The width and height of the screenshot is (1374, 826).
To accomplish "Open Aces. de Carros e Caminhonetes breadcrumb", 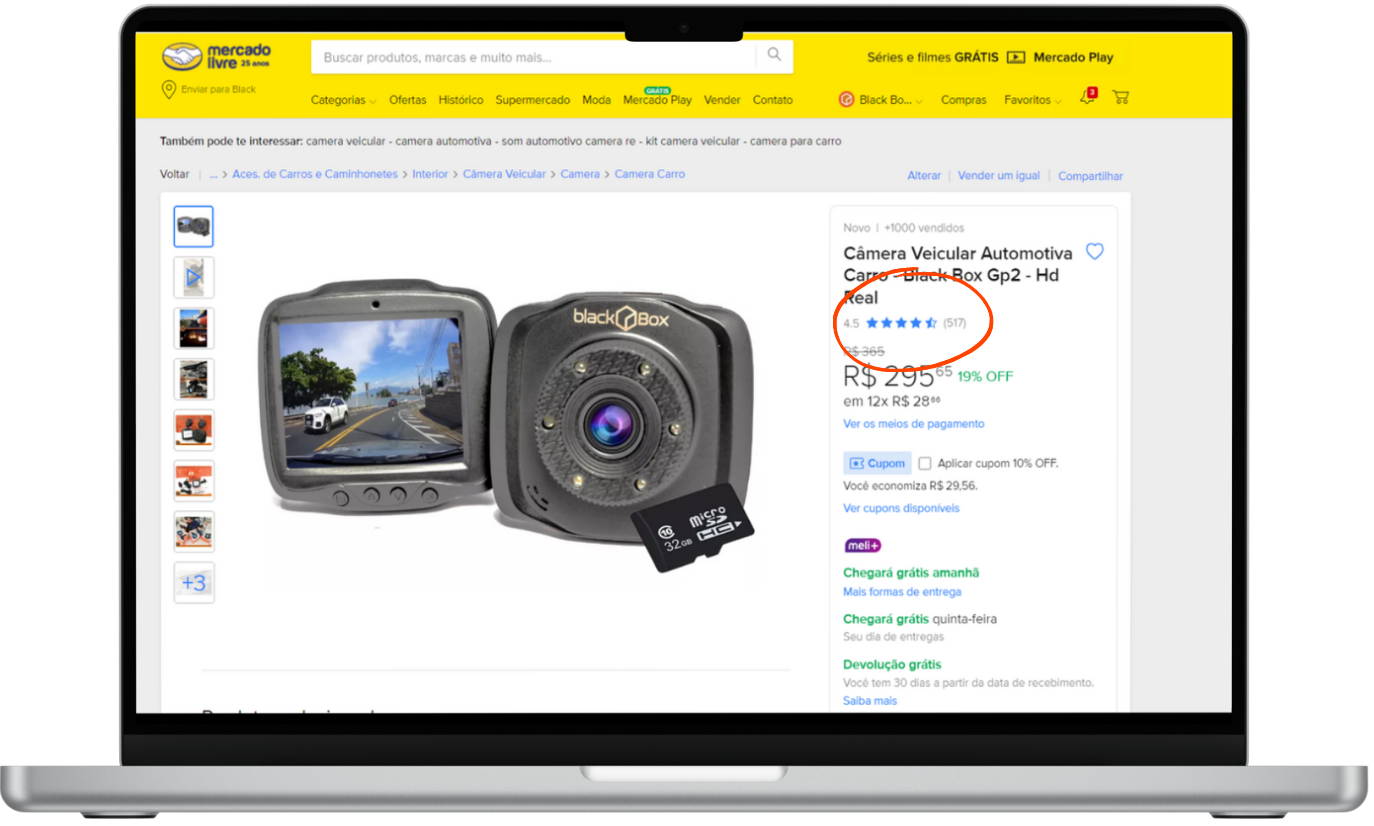I will pos(315,174).
